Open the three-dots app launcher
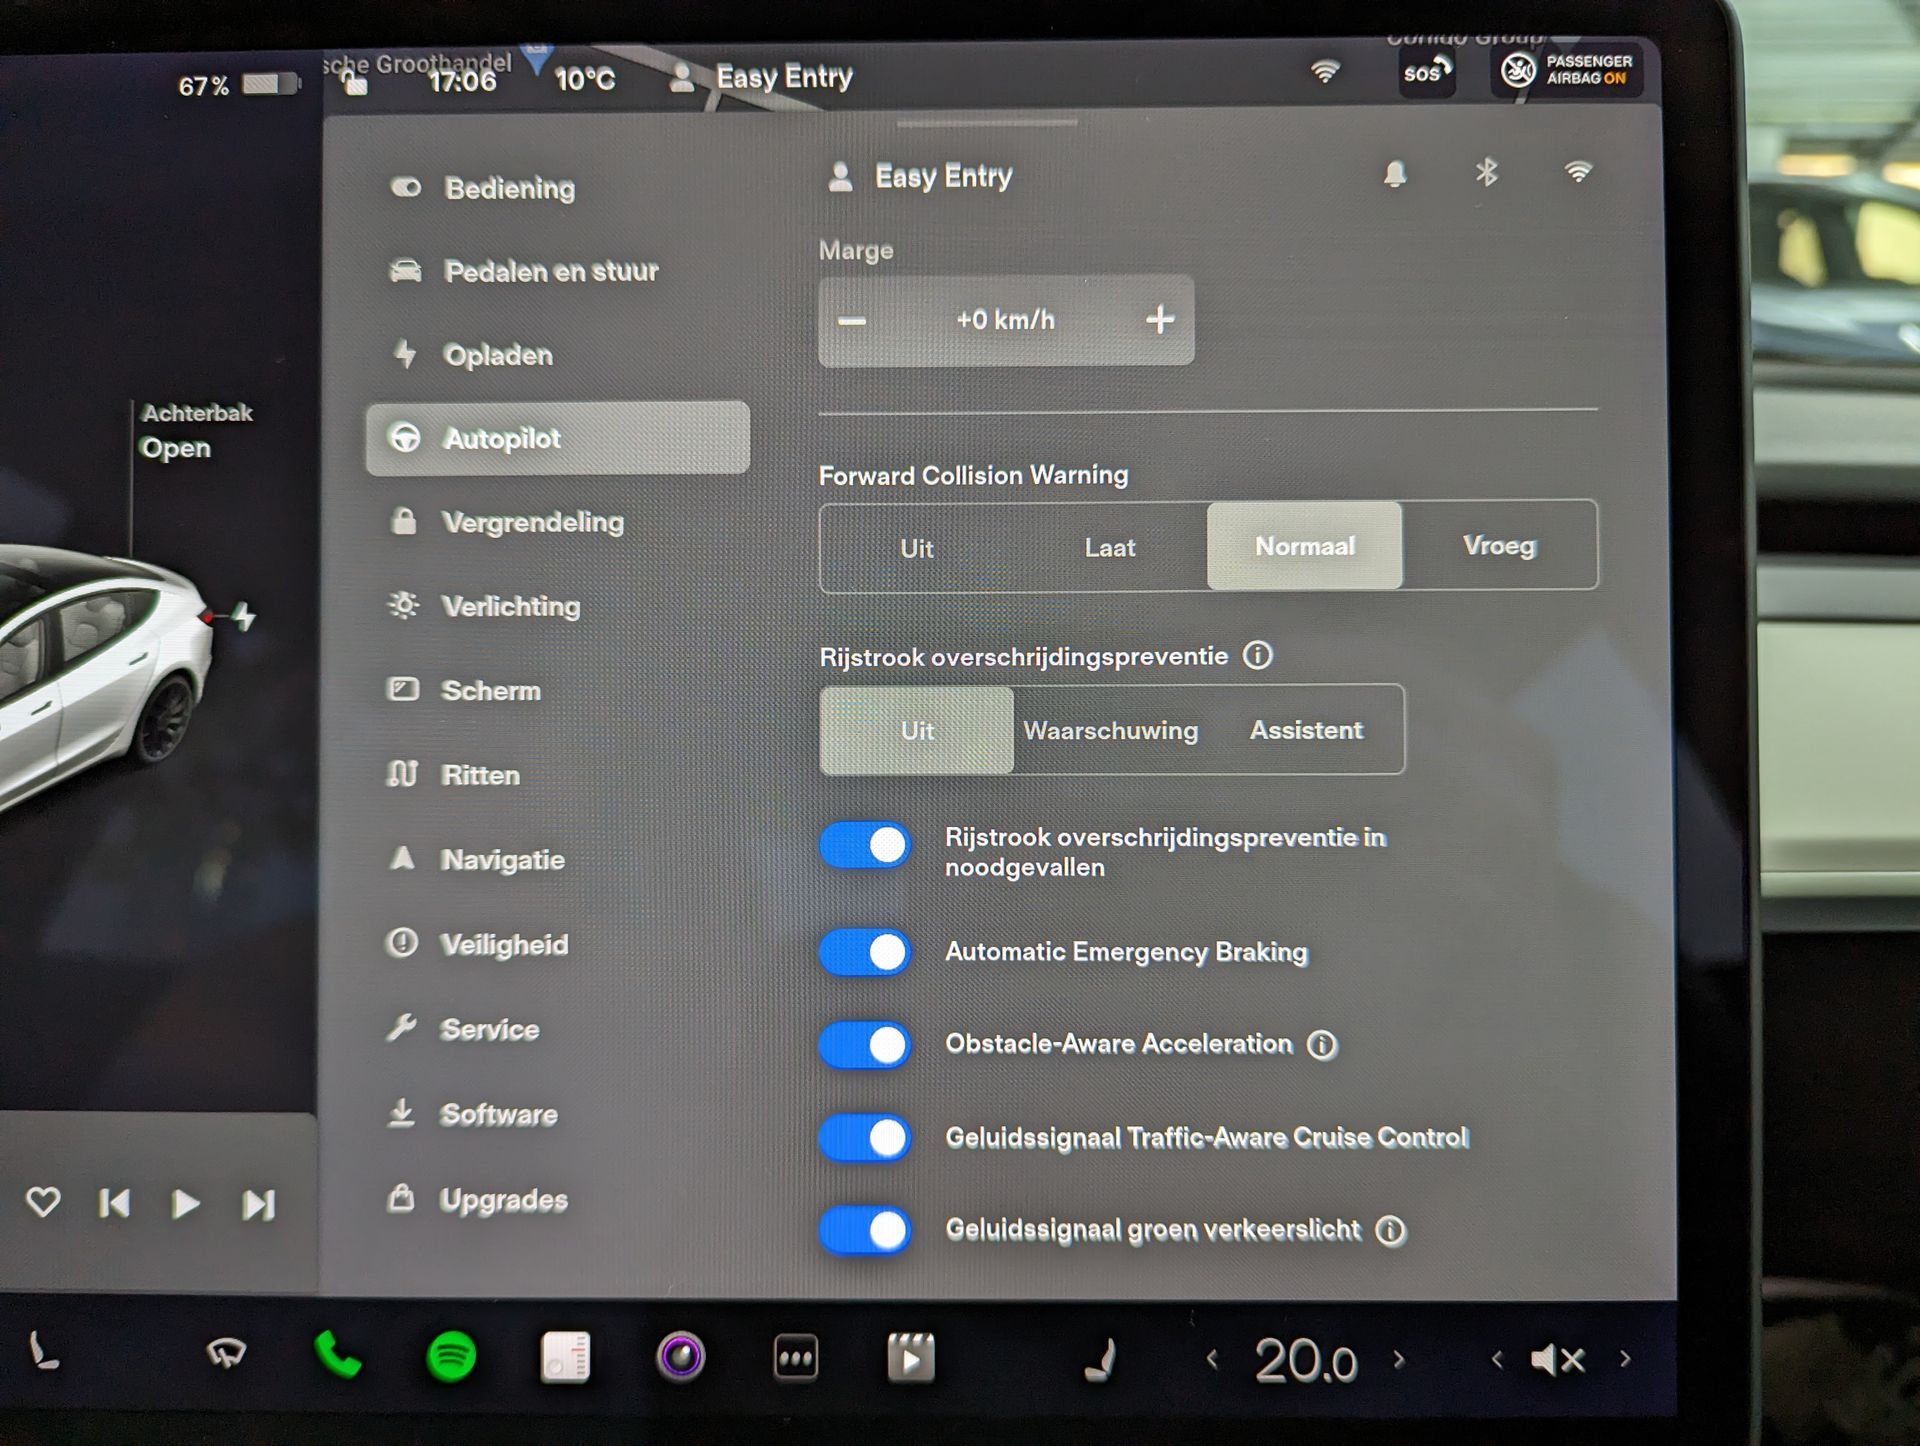Screen dimensions: 1920x1446 [x=796, y=1358]
